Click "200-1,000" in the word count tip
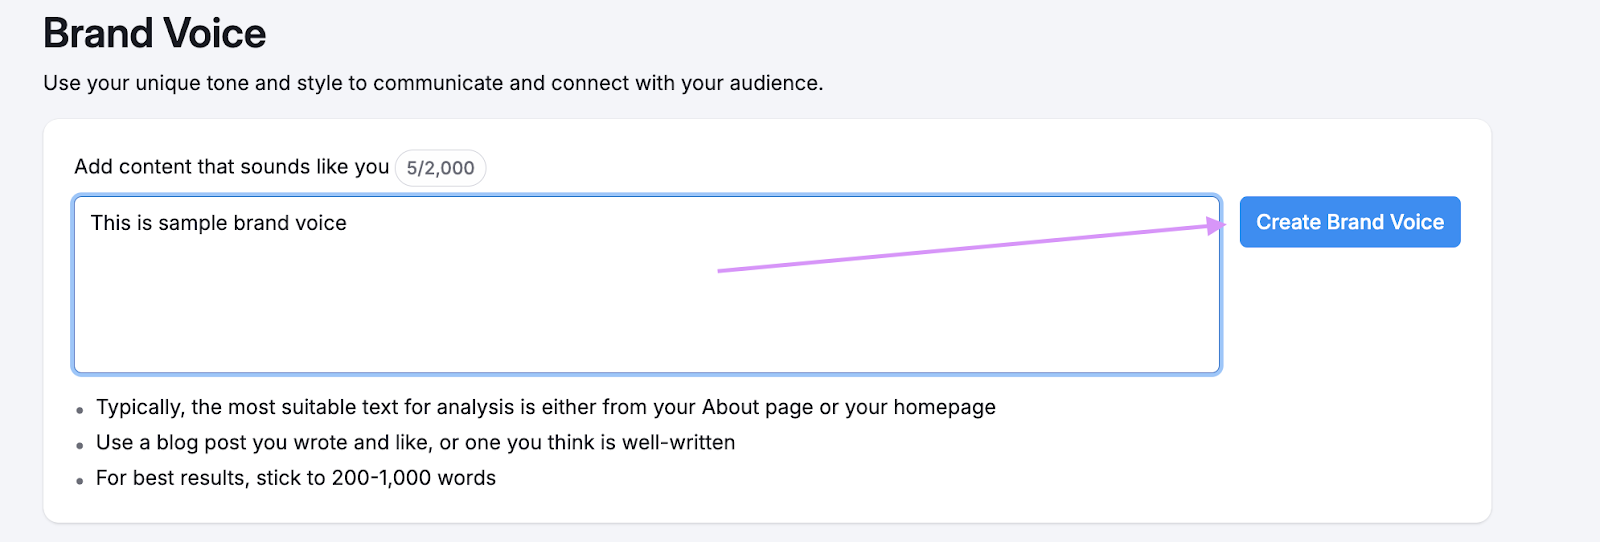 pos(381,478)
